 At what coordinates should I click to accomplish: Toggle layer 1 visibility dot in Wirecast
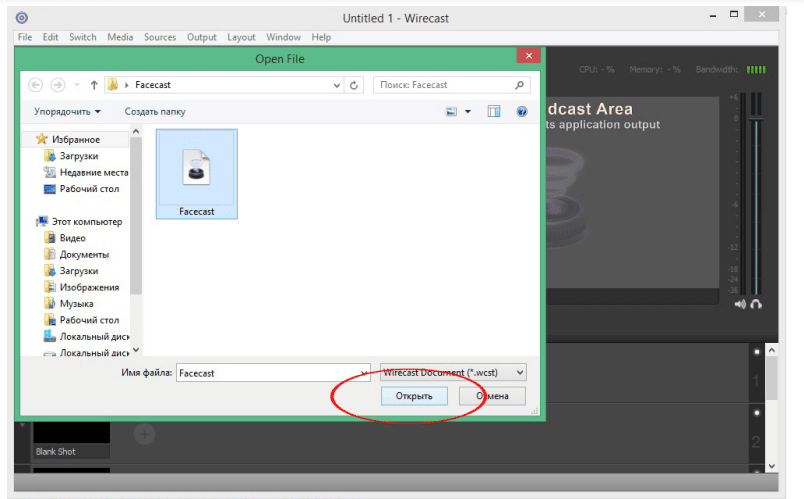(x=757, y=352)
